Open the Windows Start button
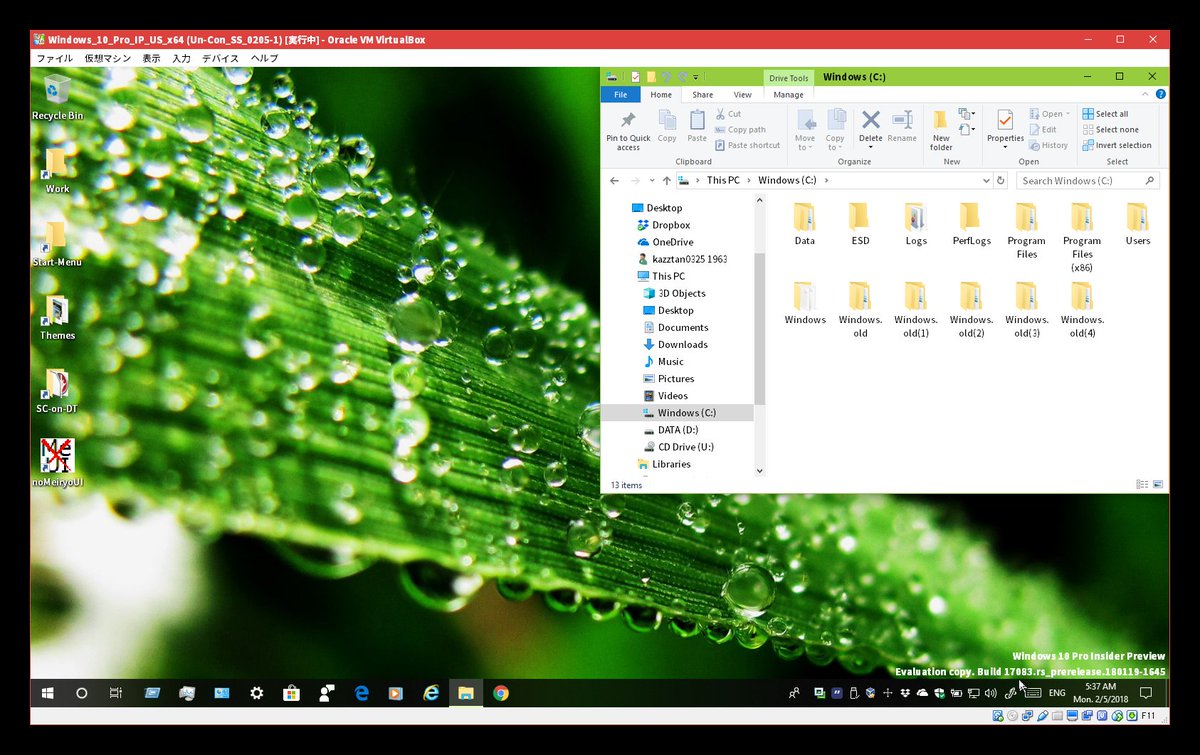The height and width of the screenshot is (755, 1200). point(47,692)
